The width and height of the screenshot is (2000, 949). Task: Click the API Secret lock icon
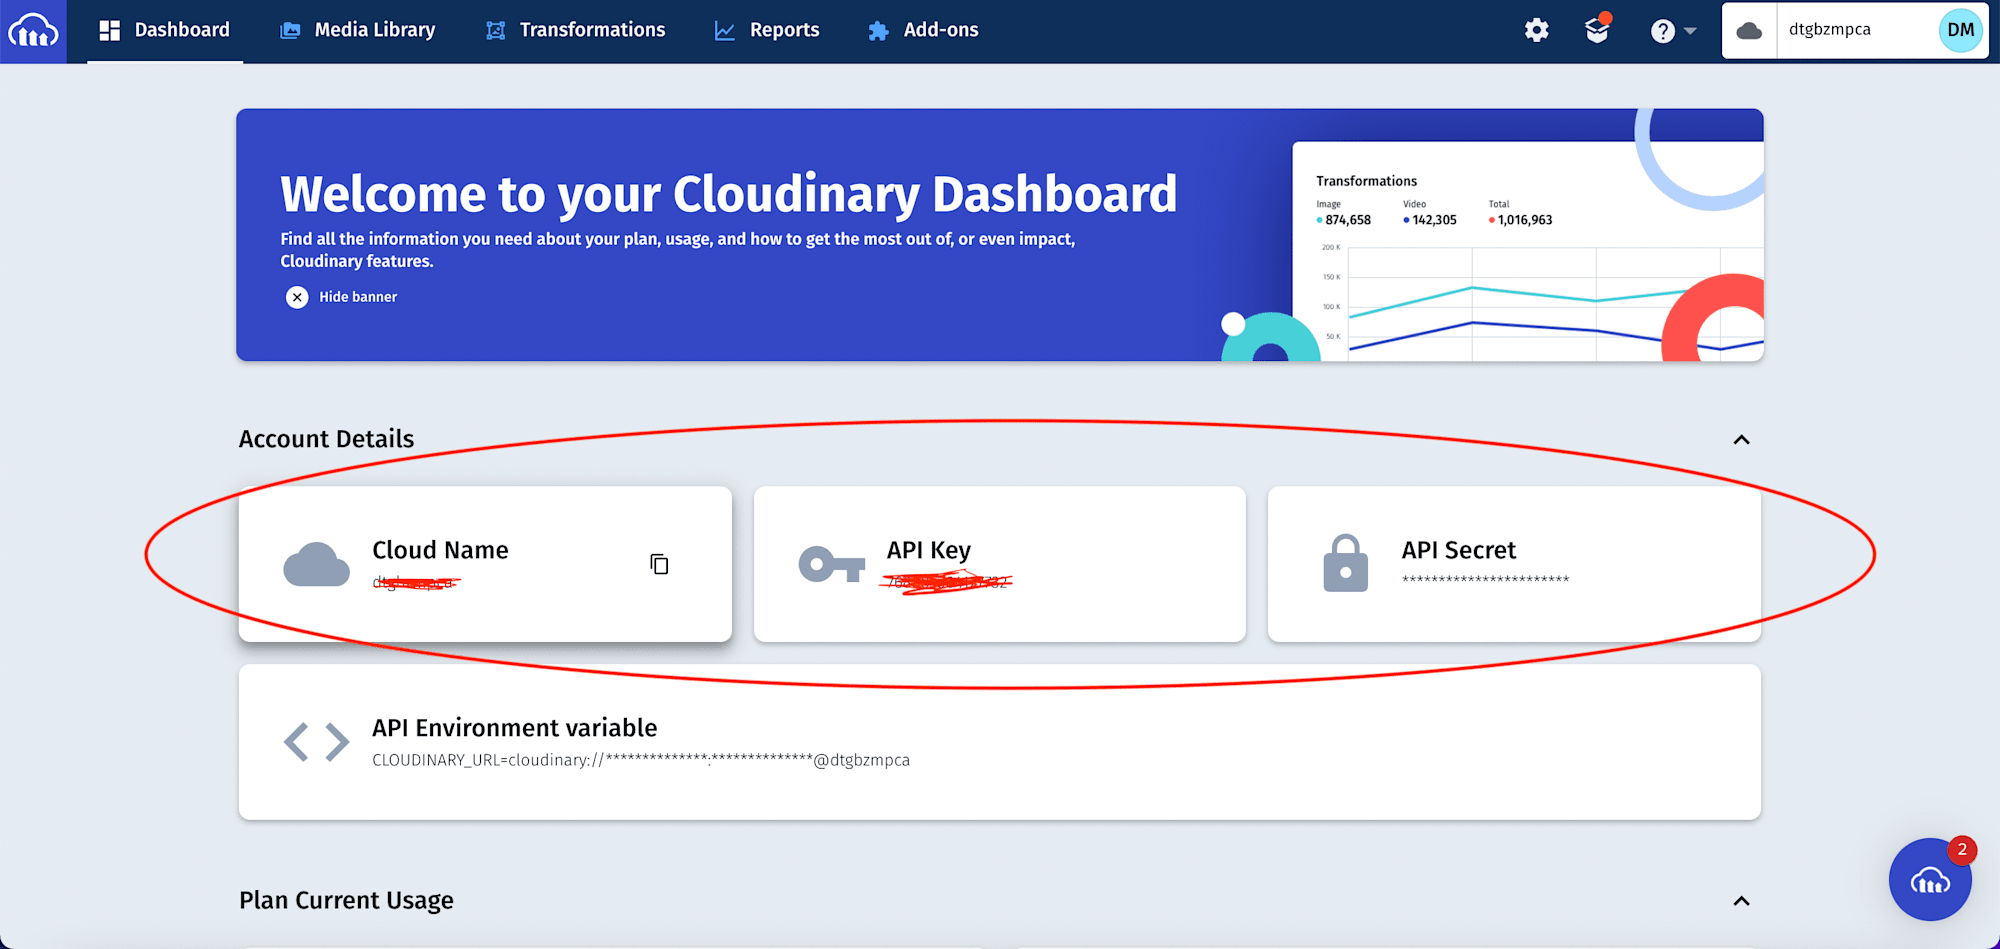(1346, 563)
